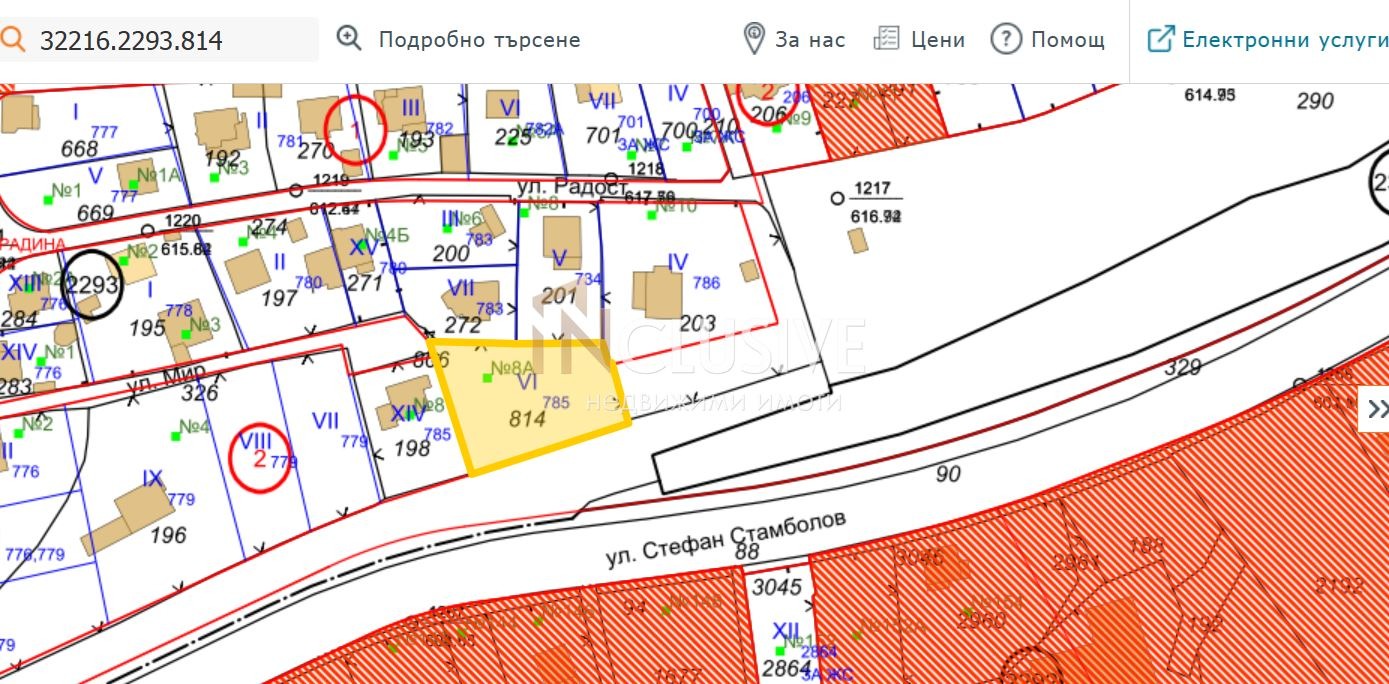Click parcel number 195 on the map
The image size is (1389, 684).
(147, 327)
